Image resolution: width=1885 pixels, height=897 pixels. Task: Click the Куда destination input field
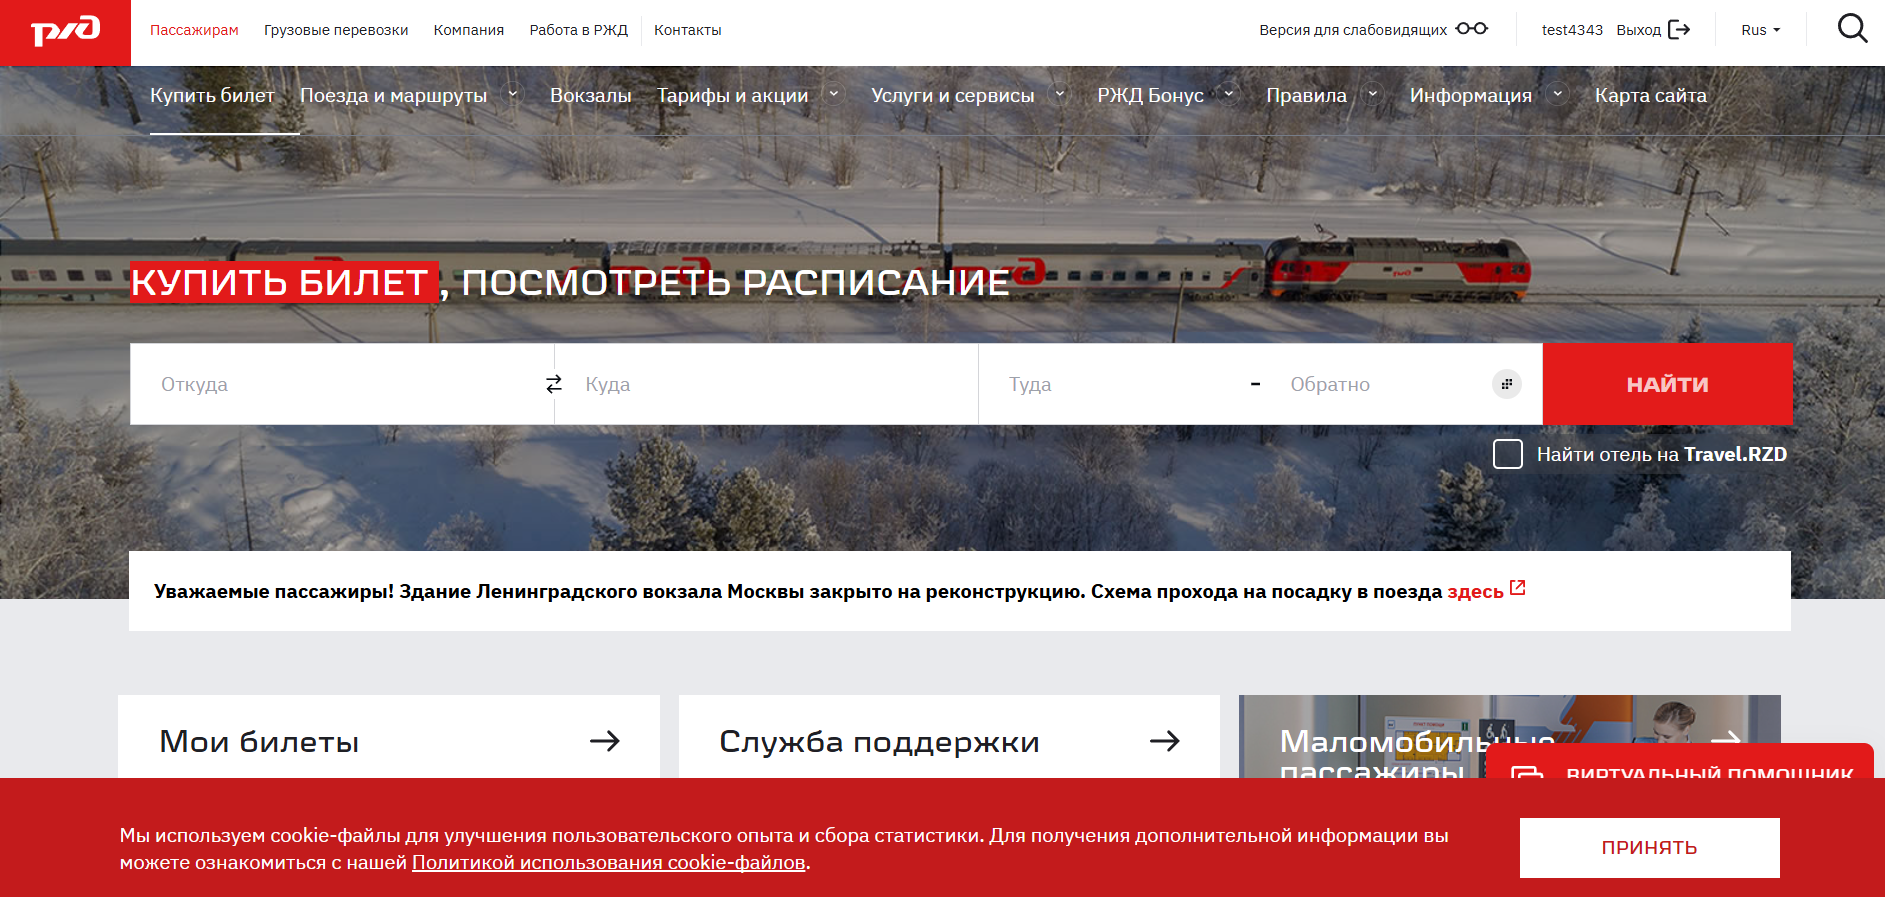767,384
